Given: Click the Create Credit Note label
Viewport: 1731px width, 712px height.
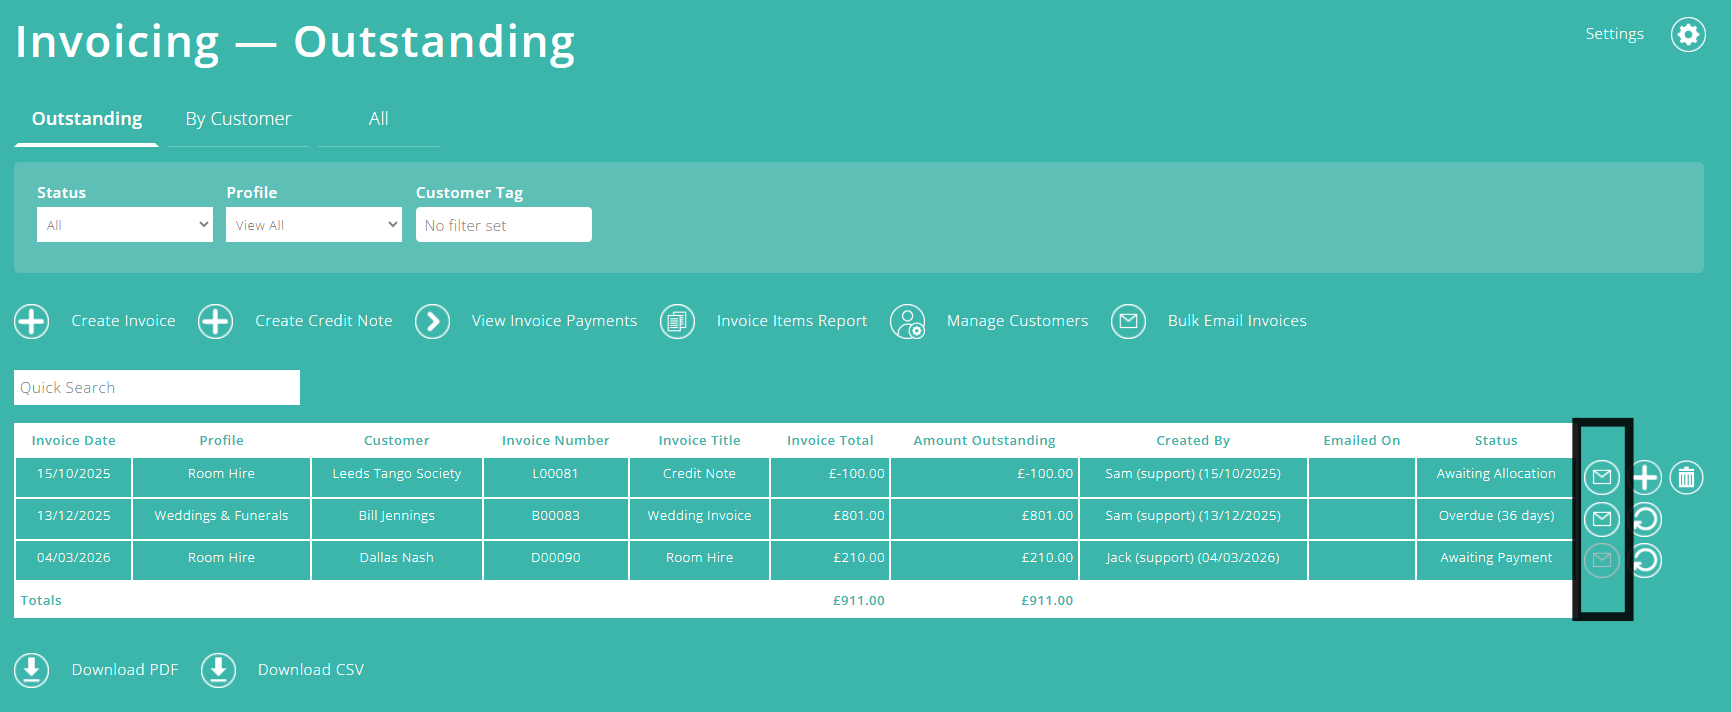Looking at the screenshot, I should (x=323, y=321).
